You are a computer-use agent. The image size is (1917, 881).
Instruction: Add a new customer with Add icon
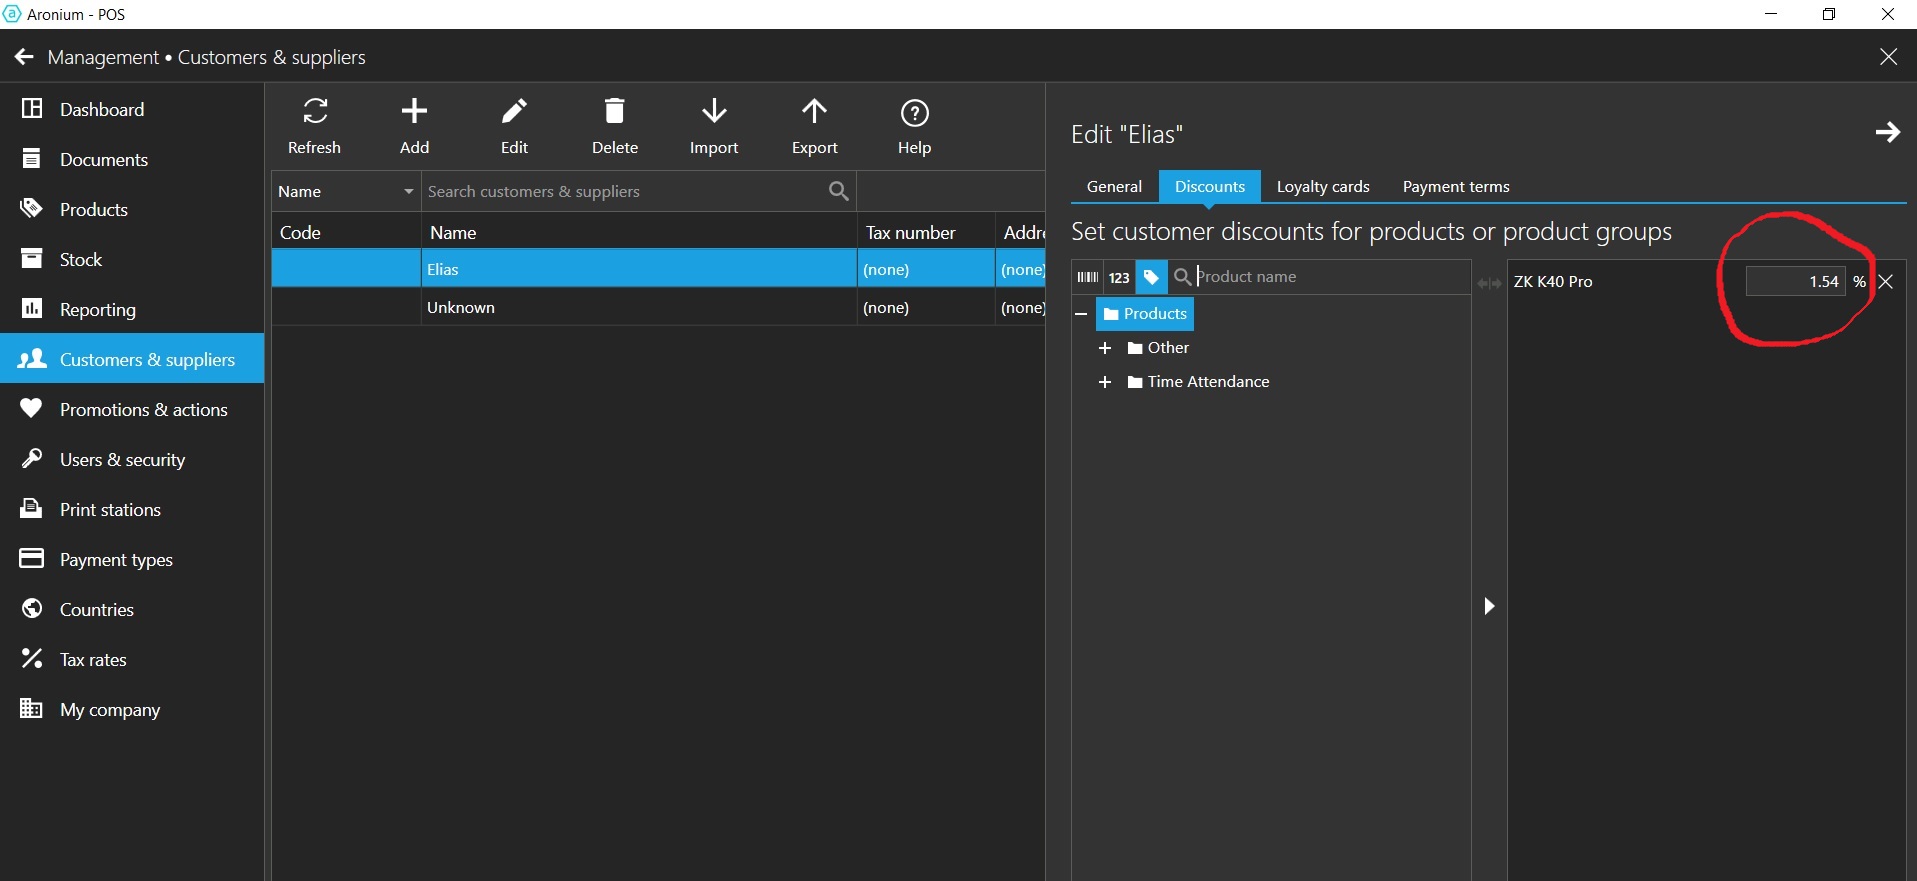point(414,112)
